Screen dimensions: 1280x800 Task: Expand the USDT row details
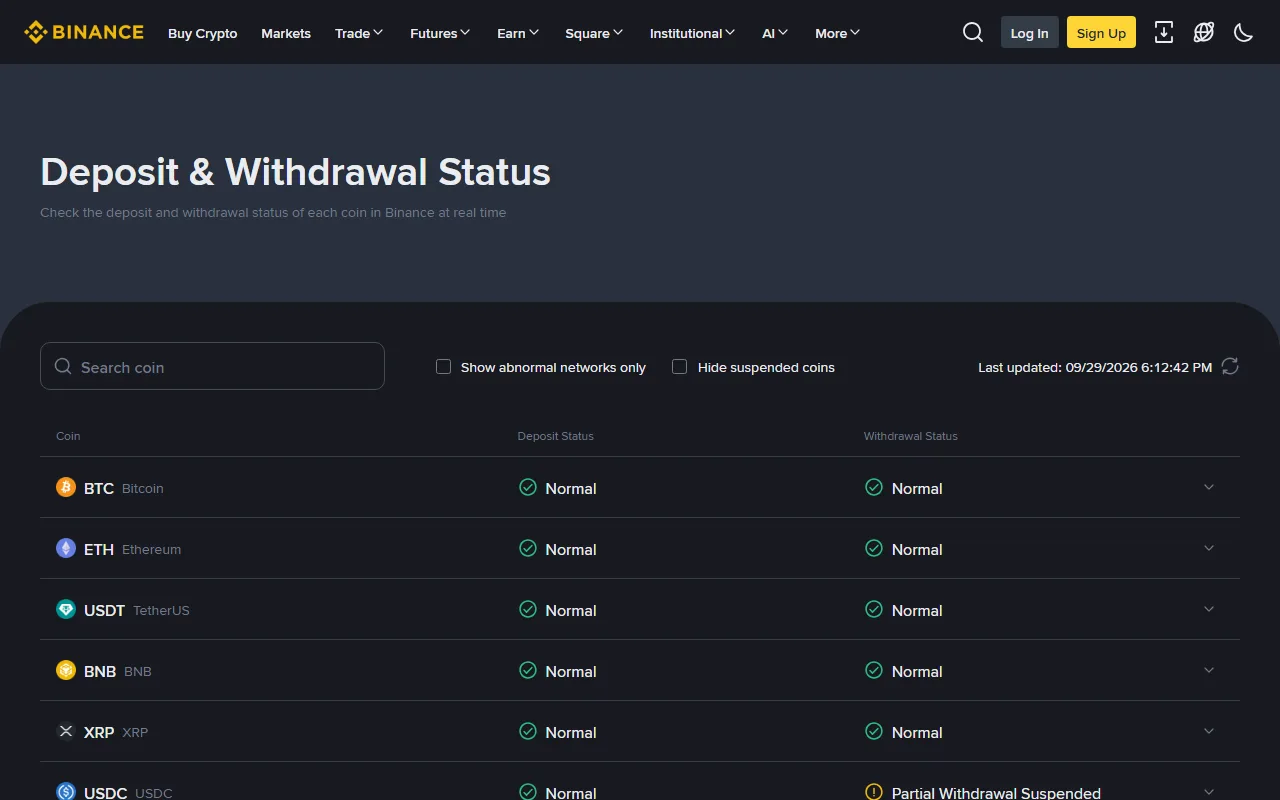click(x=1209, y=609)
